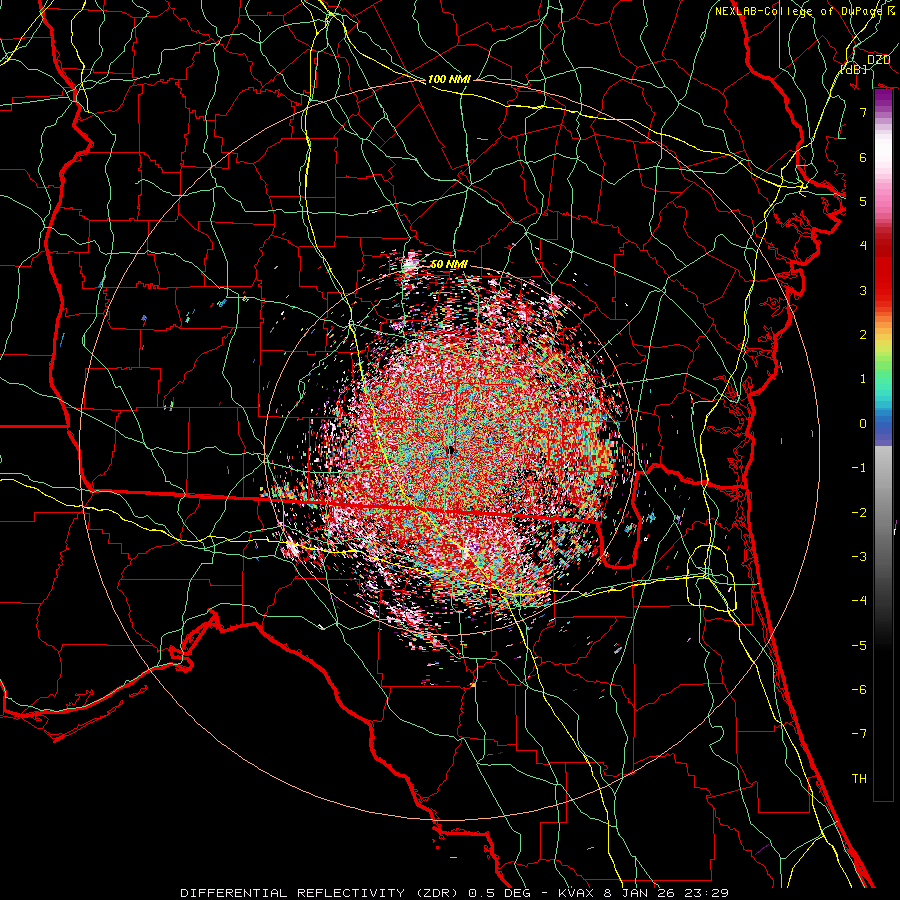Click the 7 value on the dB scale

(863, 112)
